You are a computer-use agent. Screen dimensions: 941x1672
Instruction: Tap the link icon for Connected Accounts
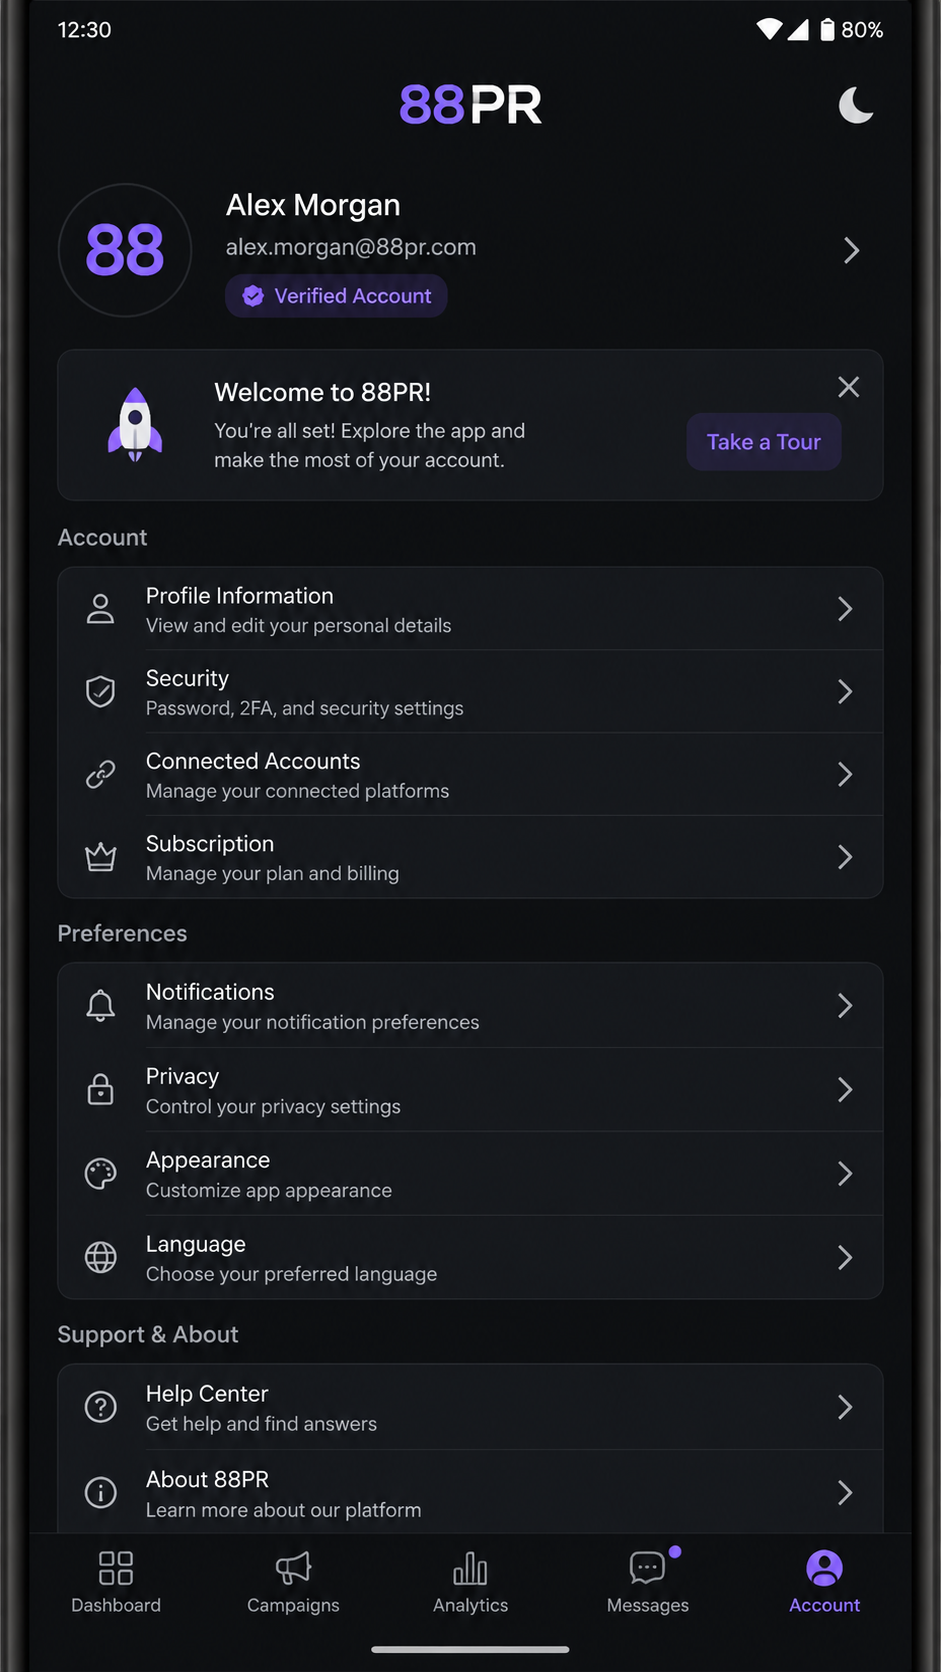click(x=100, y=774)
